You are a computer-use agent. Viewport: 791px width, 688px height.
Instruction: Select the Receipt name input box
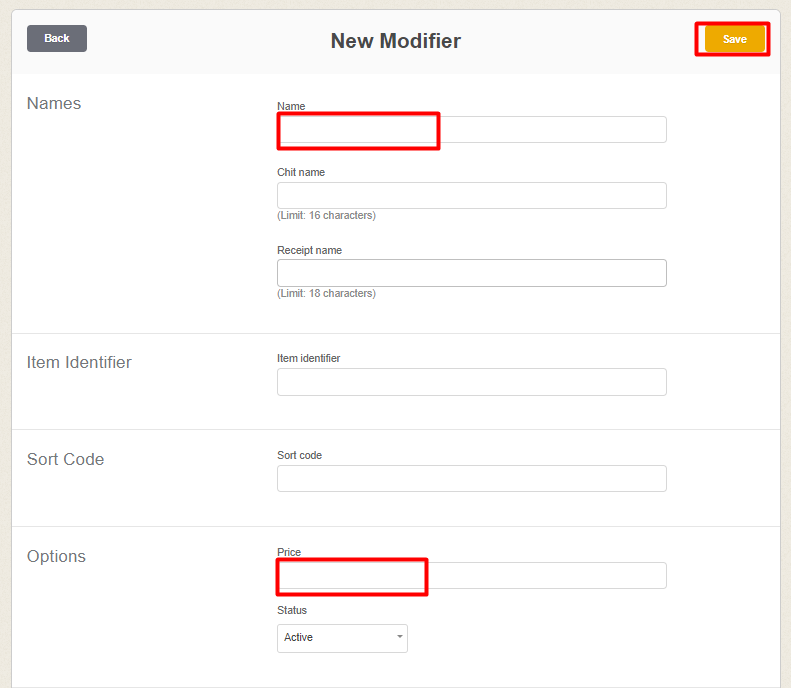point(471,273)
